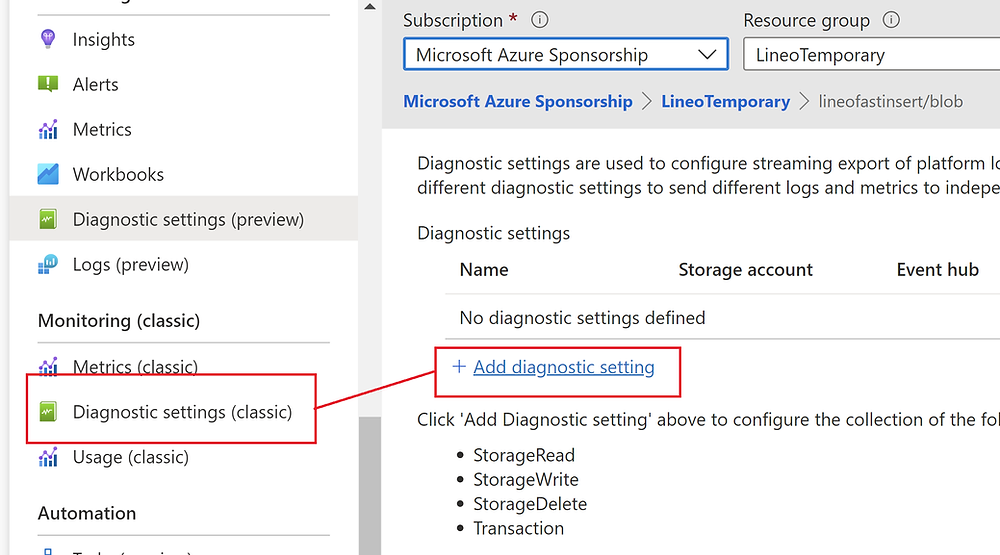Click the info icon next to Subscription

(540, 20)
